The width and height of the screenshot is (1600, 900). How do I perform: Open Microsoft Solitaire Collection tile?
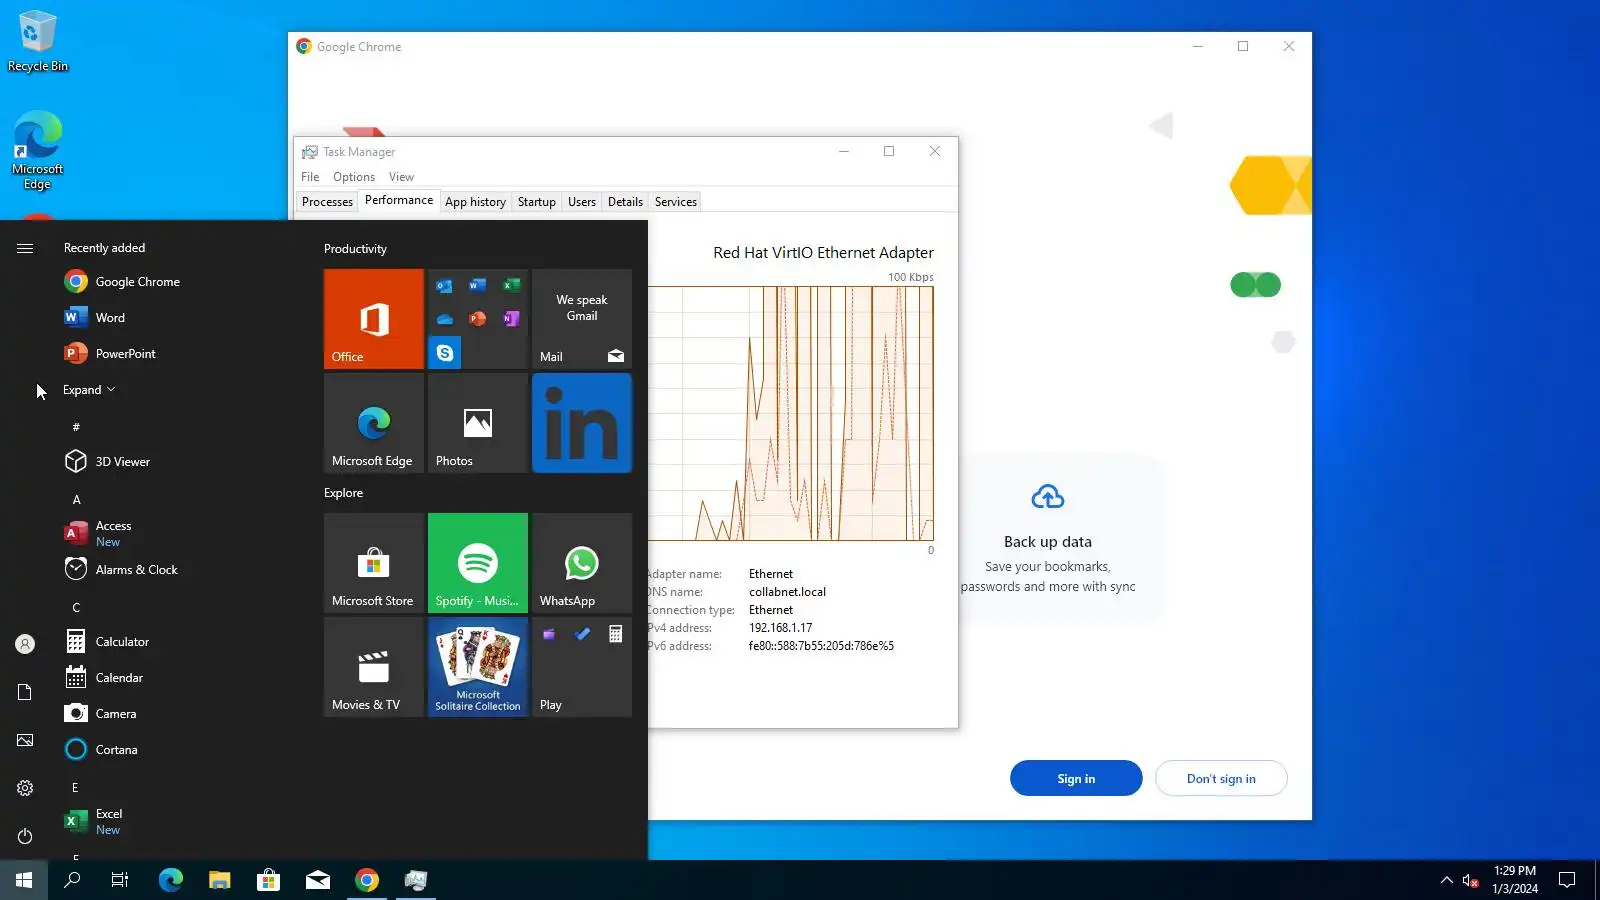(x=478, y=667)
